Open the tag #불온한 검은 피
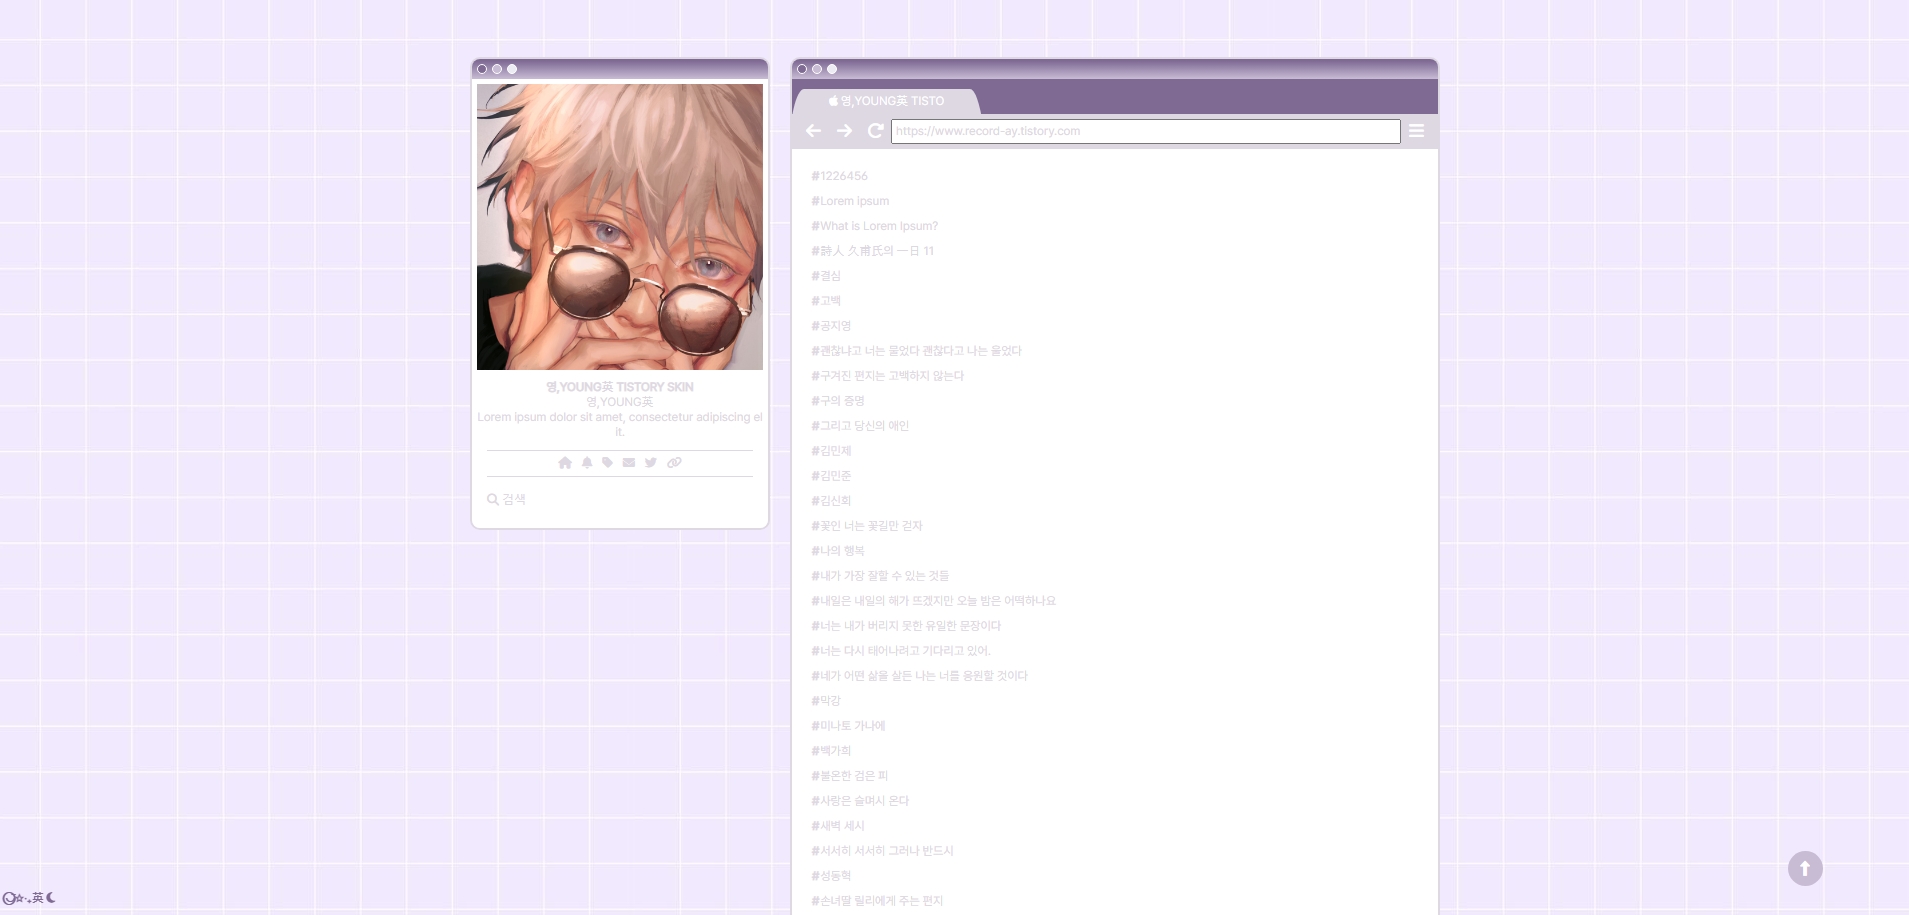The width and height of the screenshot is (1909, 915). click(x=849, y=776)
